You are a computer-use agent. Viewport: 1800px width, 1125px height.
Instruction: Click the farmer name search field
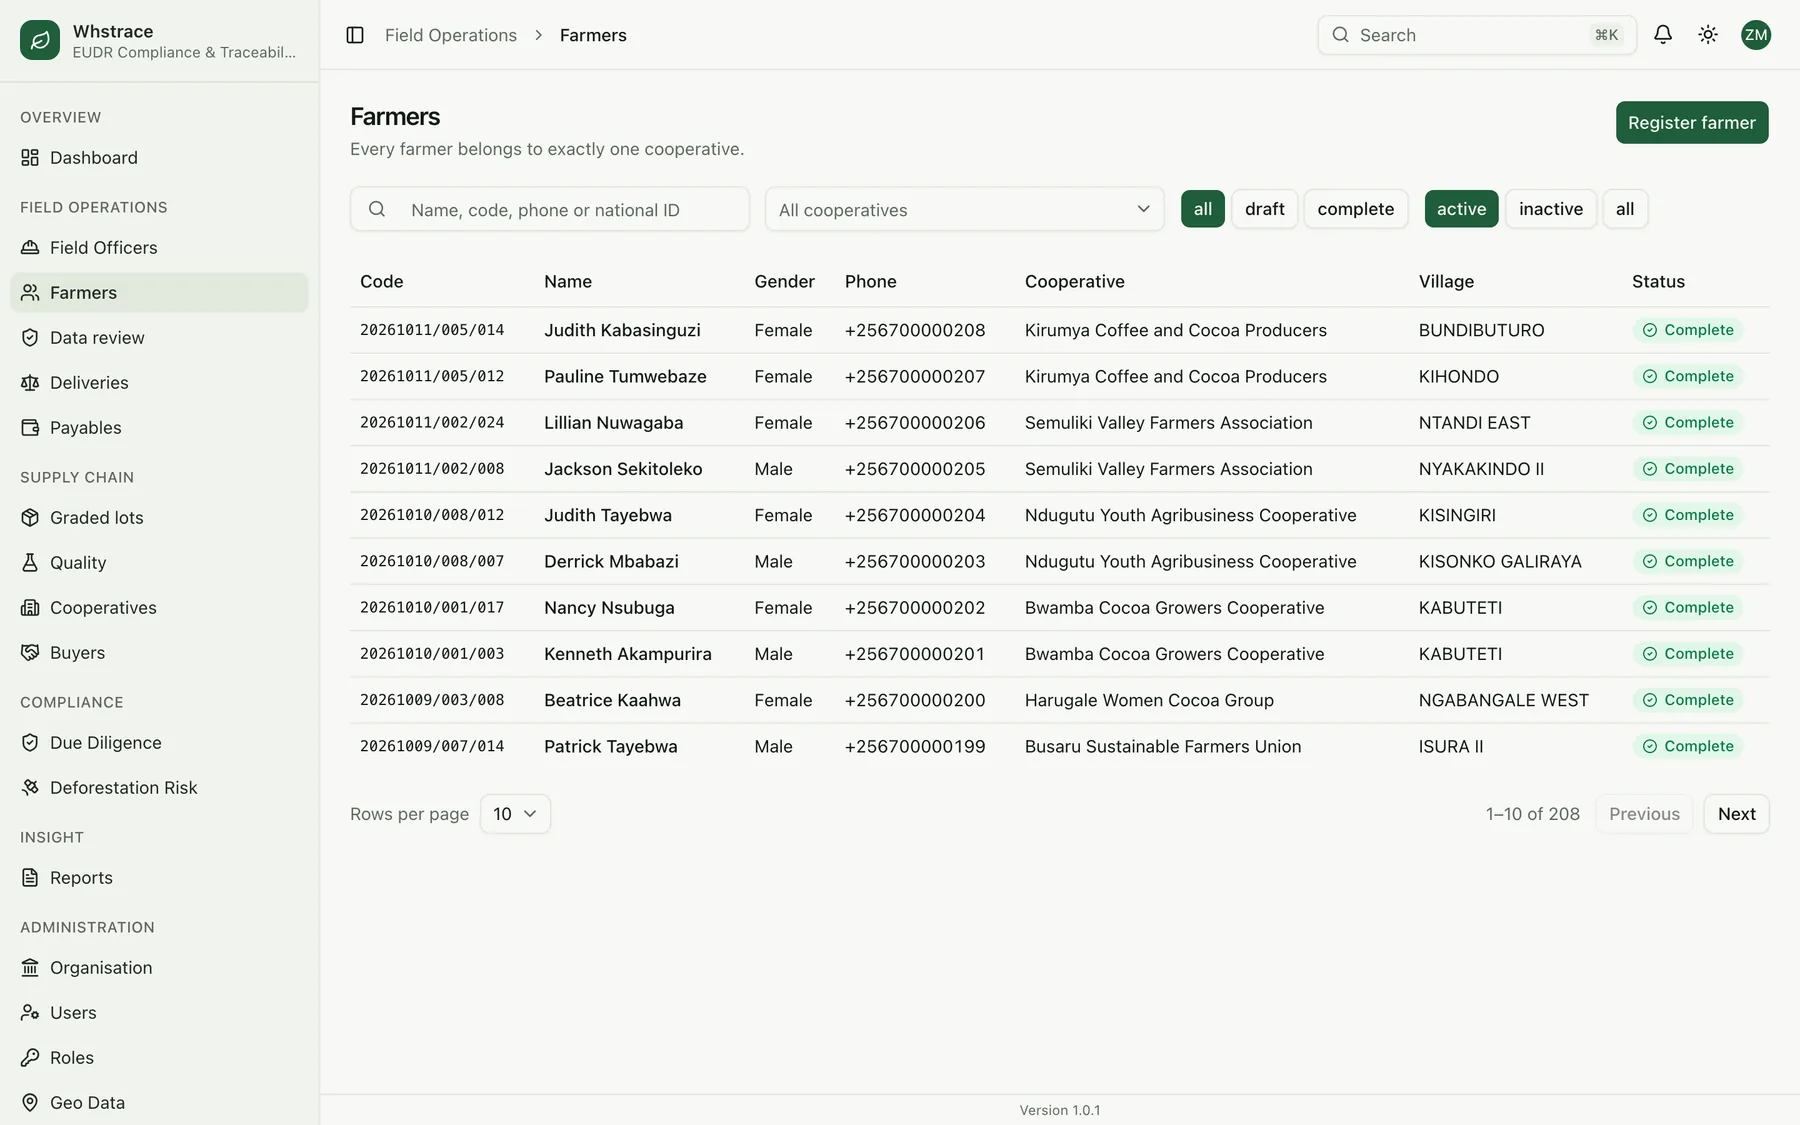coord(550,209)
